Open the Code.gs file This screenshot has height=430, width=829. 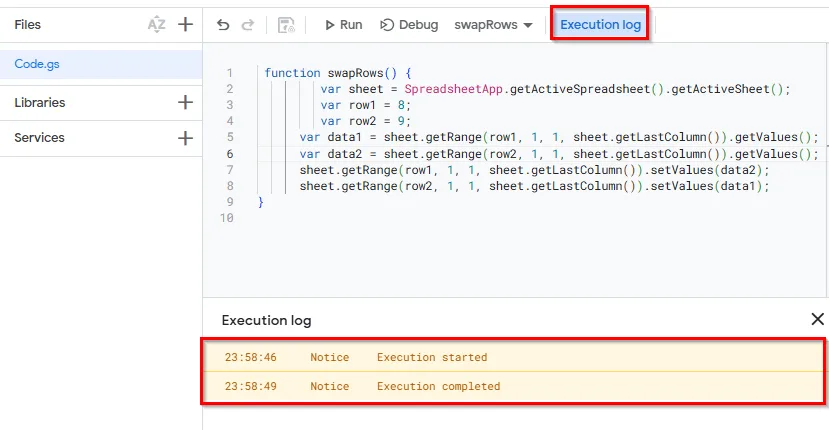101,64
